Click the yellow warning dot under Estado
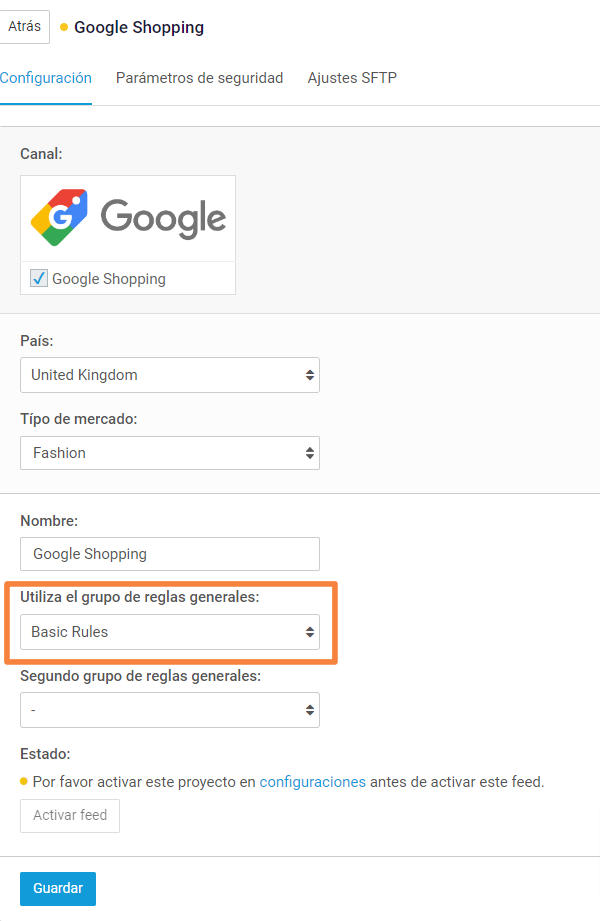Image resolution: width=600 pixels, height=921 pixels. coord(24,781)
